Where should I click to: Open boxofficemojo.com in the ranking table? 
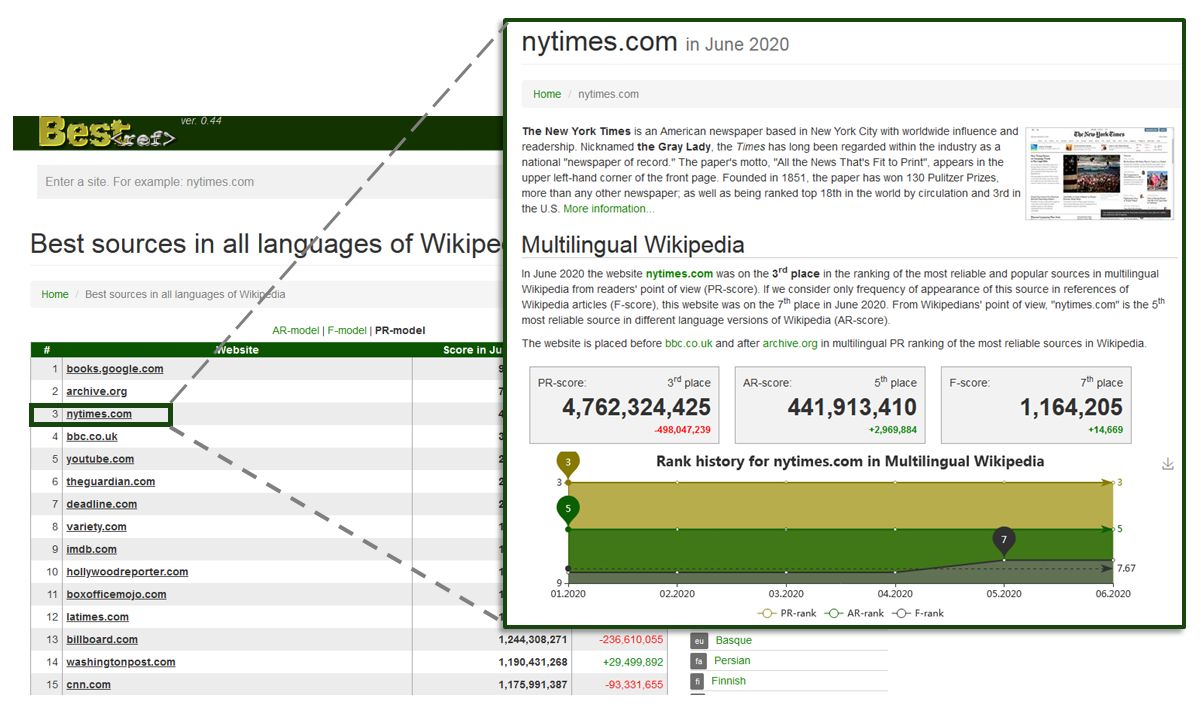[x=116, y=594]
